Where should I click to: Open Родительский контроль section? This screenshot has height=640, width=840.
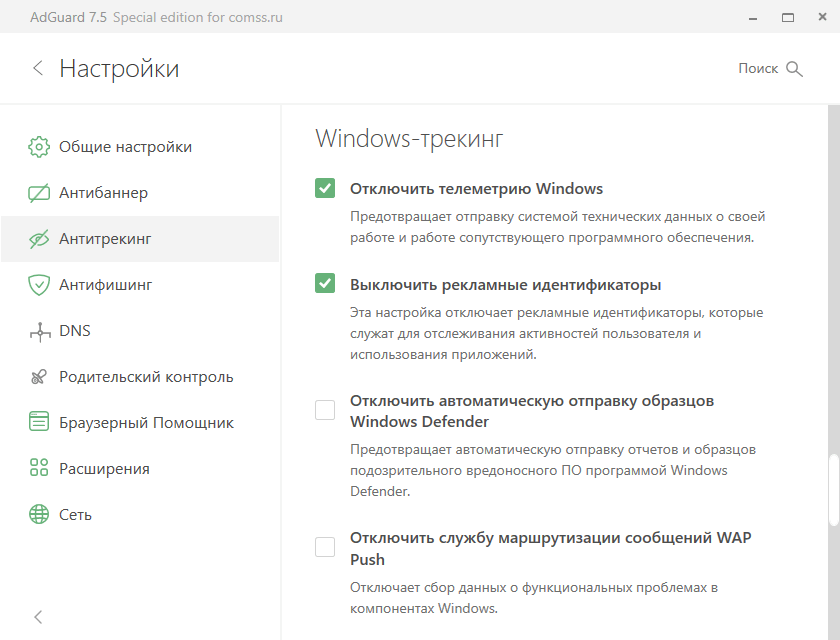pyautogui.click(x=140, y=377)
